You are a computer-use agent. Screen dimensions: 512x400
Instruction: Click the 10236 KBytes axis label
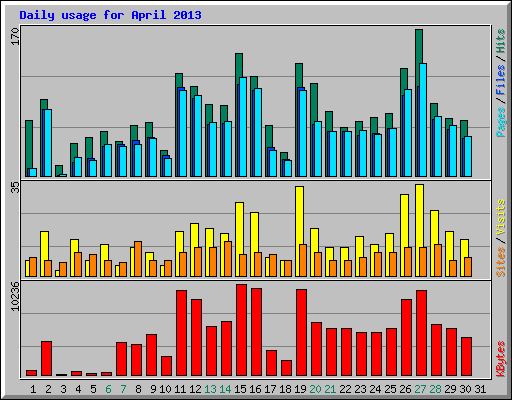[15, 296]
